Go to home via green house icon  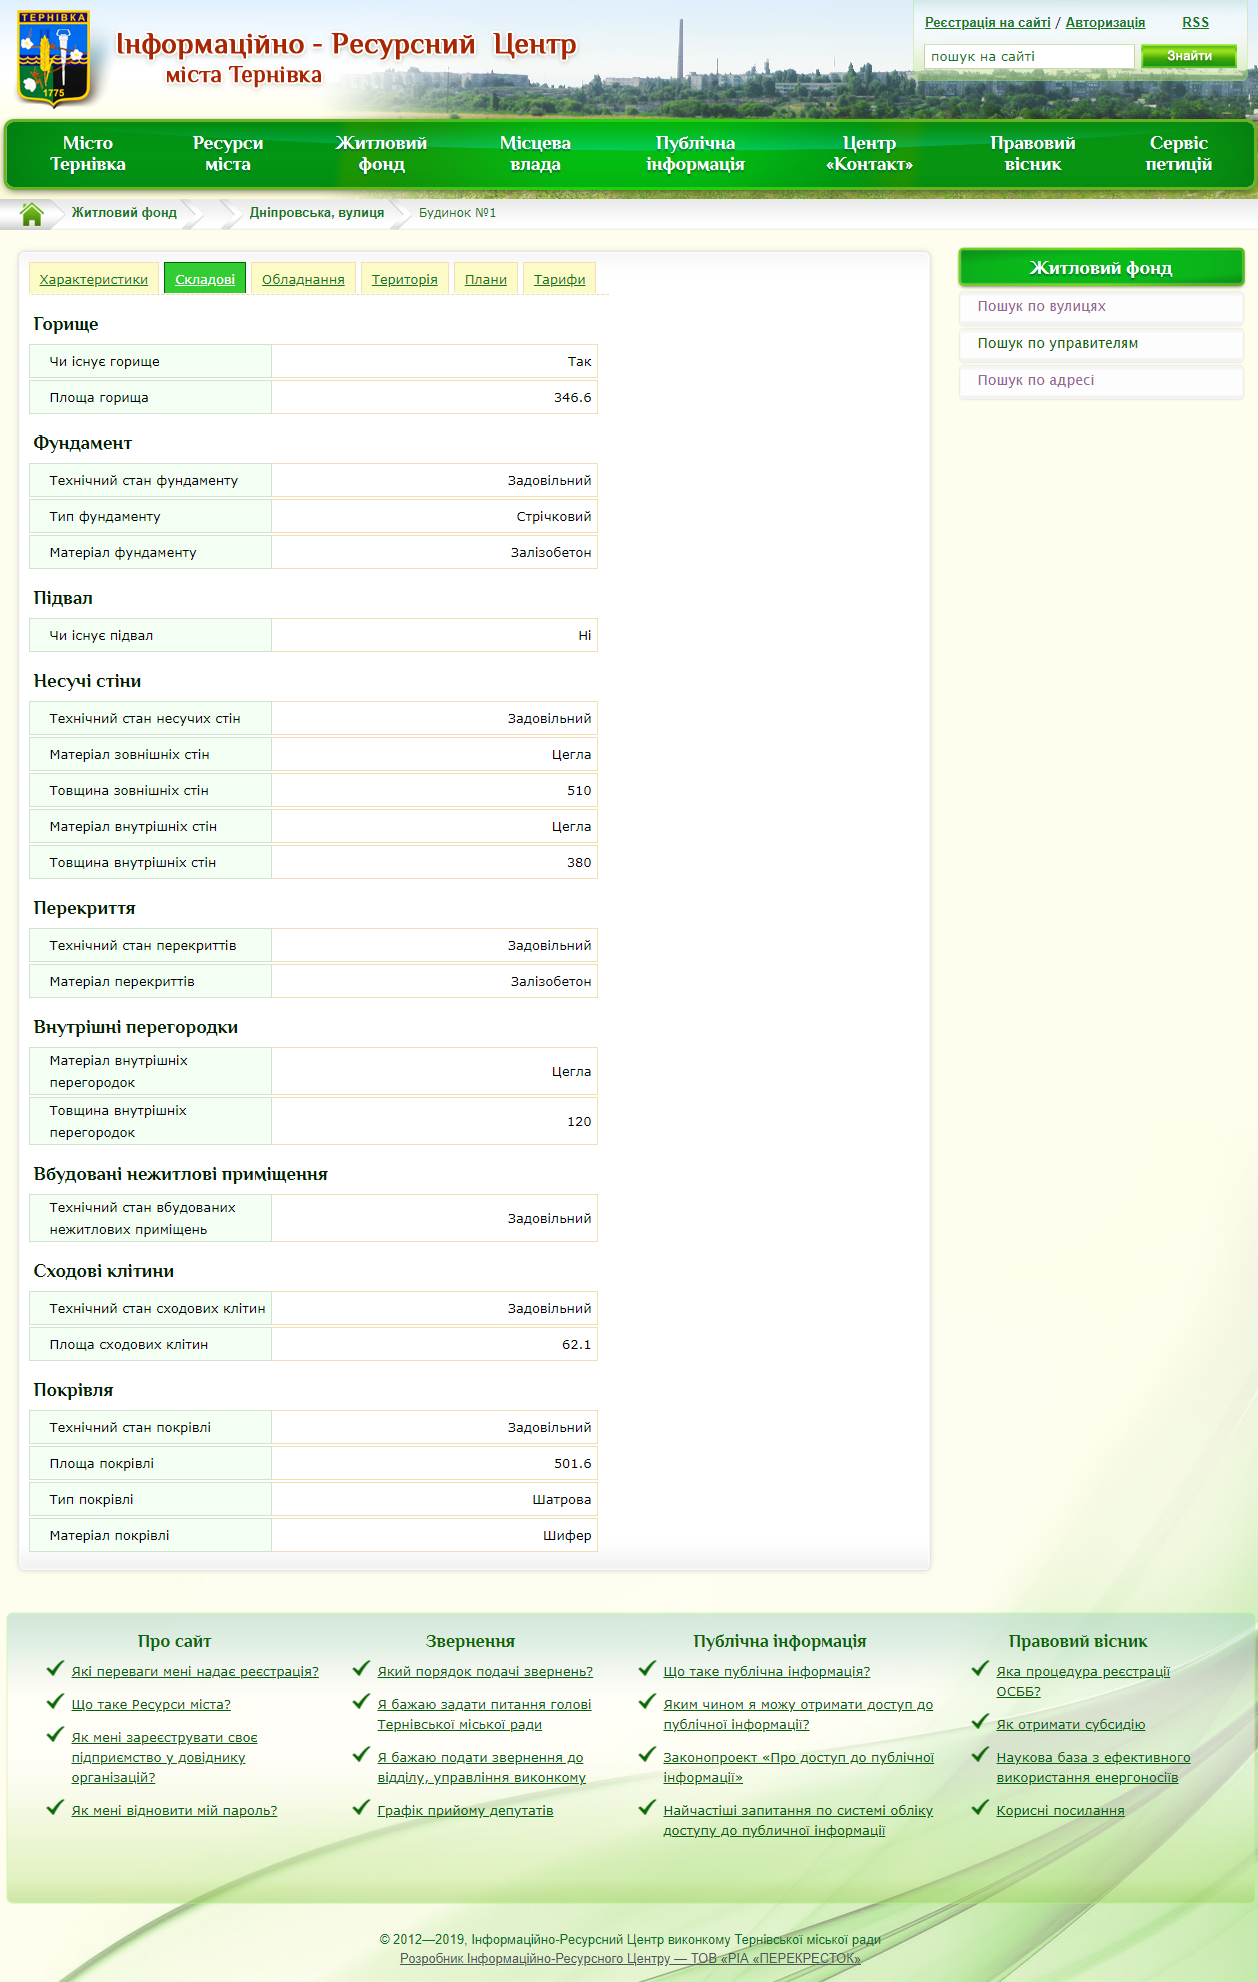coord(32,213)
